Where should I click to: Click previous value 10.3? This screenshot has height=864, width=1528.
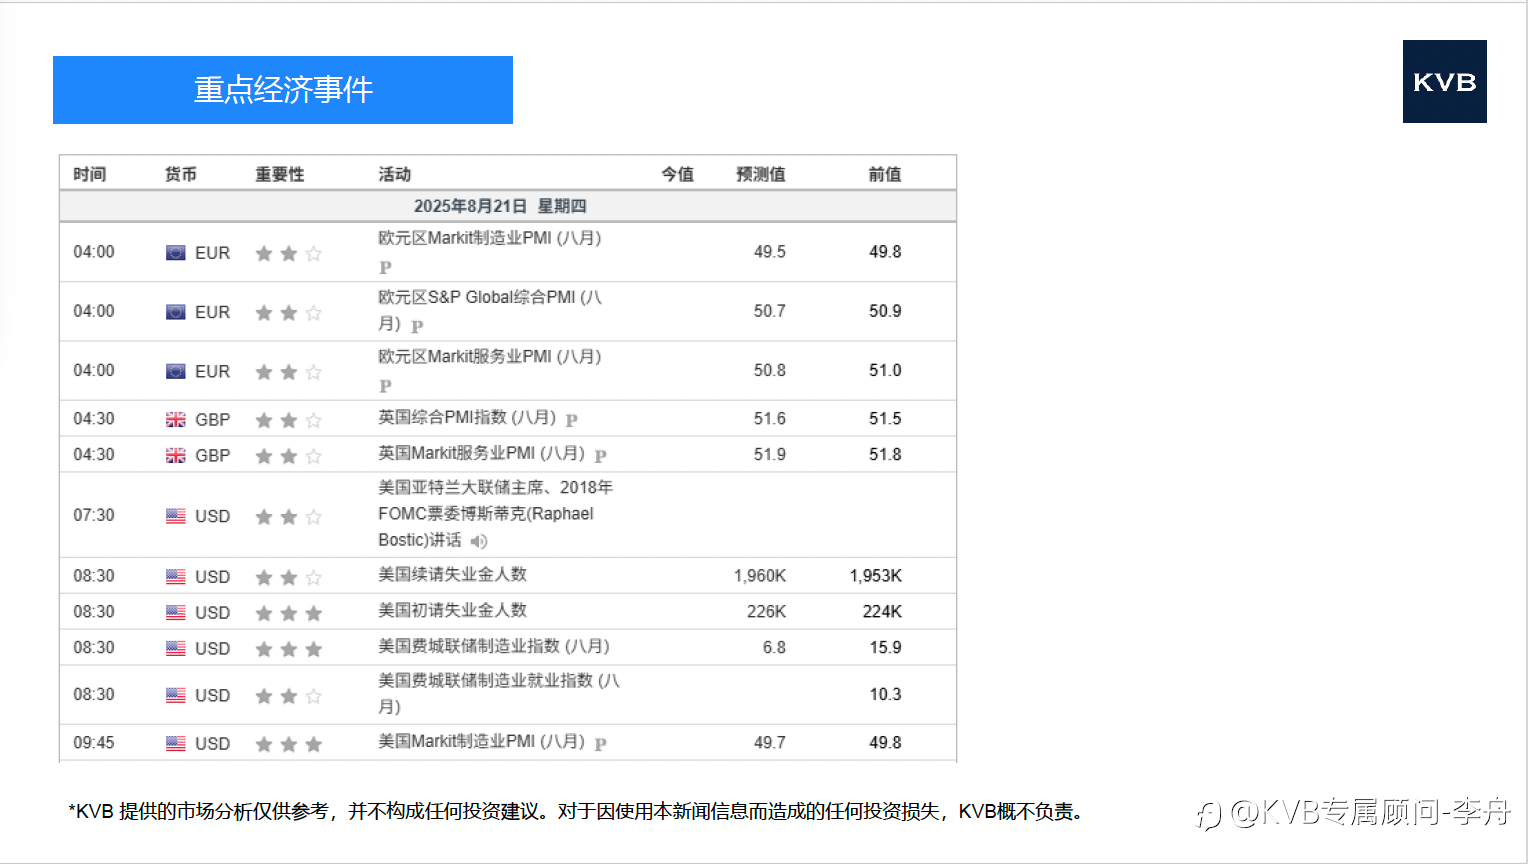[885, 694]
